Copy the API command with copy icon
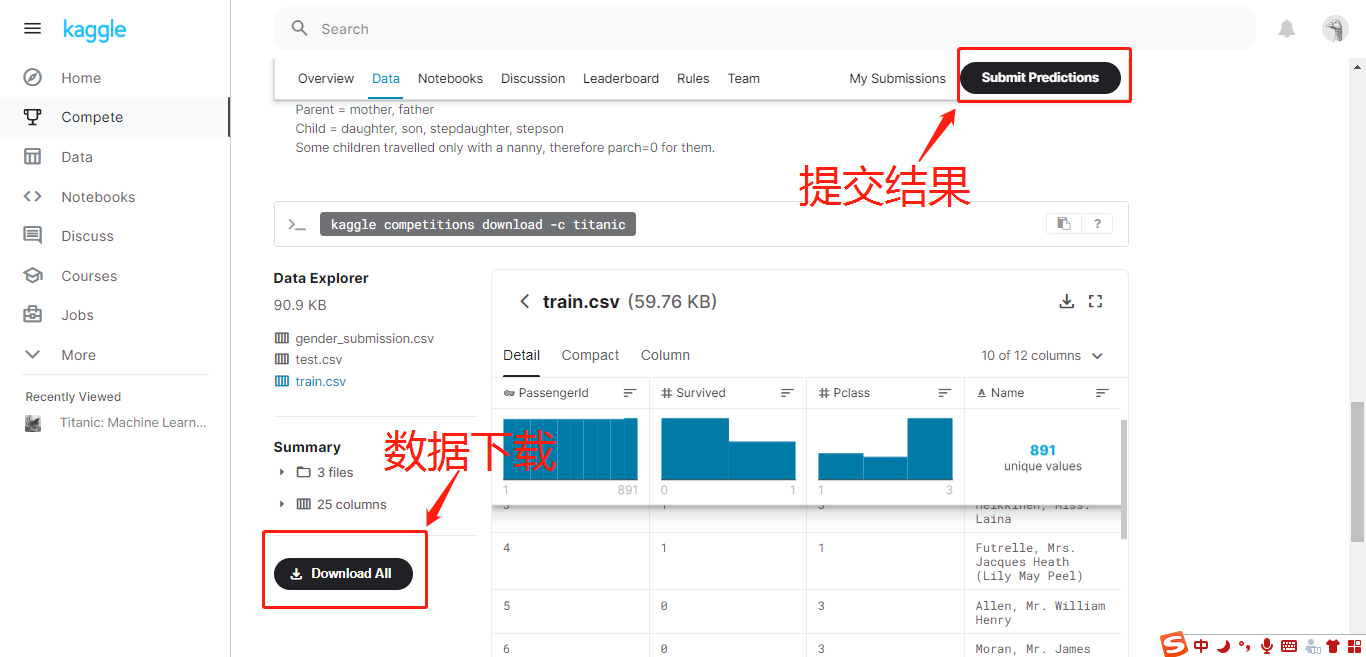 click(1063, 224)
